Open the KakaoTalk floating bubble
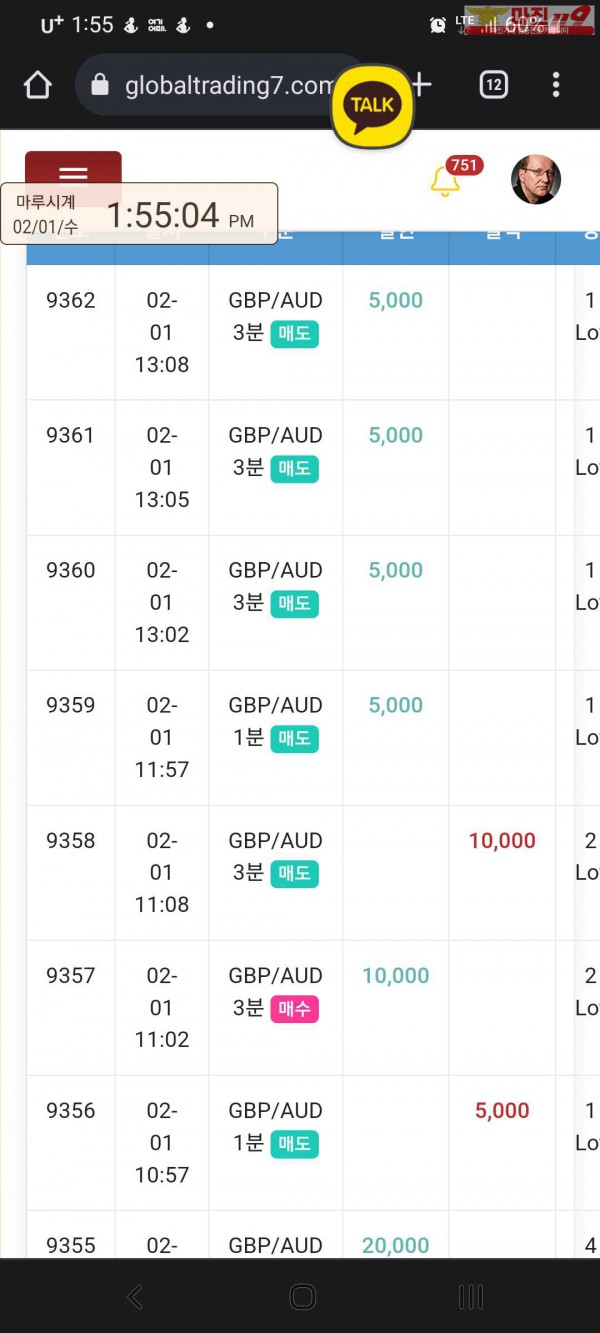 (x=372, y=105)
